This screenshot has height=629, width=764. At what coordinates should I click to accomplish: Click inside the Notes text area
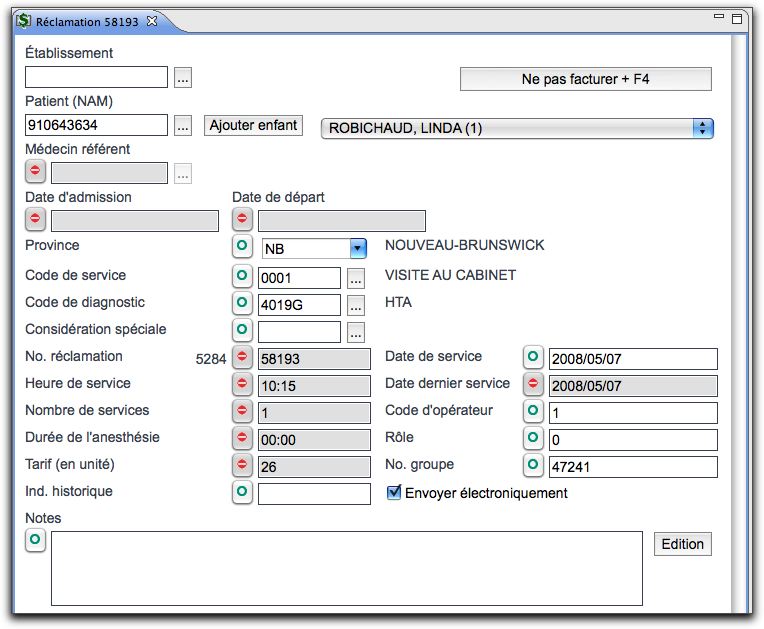347,569
